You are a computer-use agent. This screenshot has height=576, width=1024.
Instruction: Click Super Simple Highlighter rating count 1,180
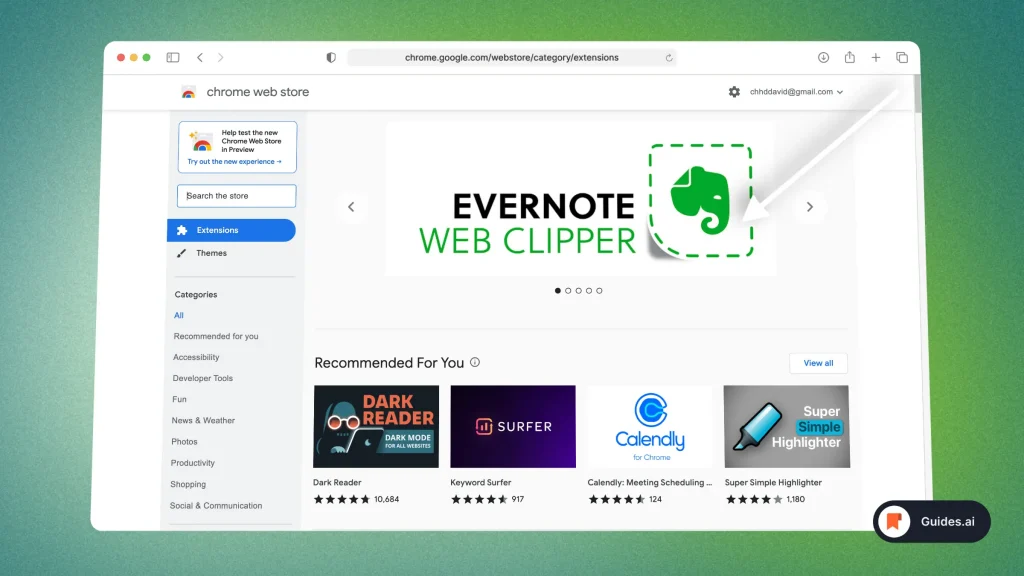click(795, 499)
